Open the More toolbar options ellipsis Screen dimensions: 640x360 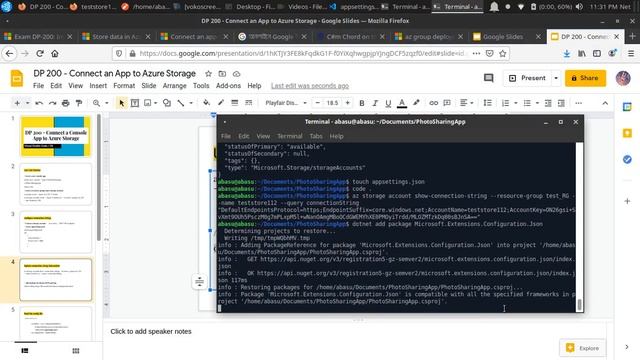[x=578, y=103]
